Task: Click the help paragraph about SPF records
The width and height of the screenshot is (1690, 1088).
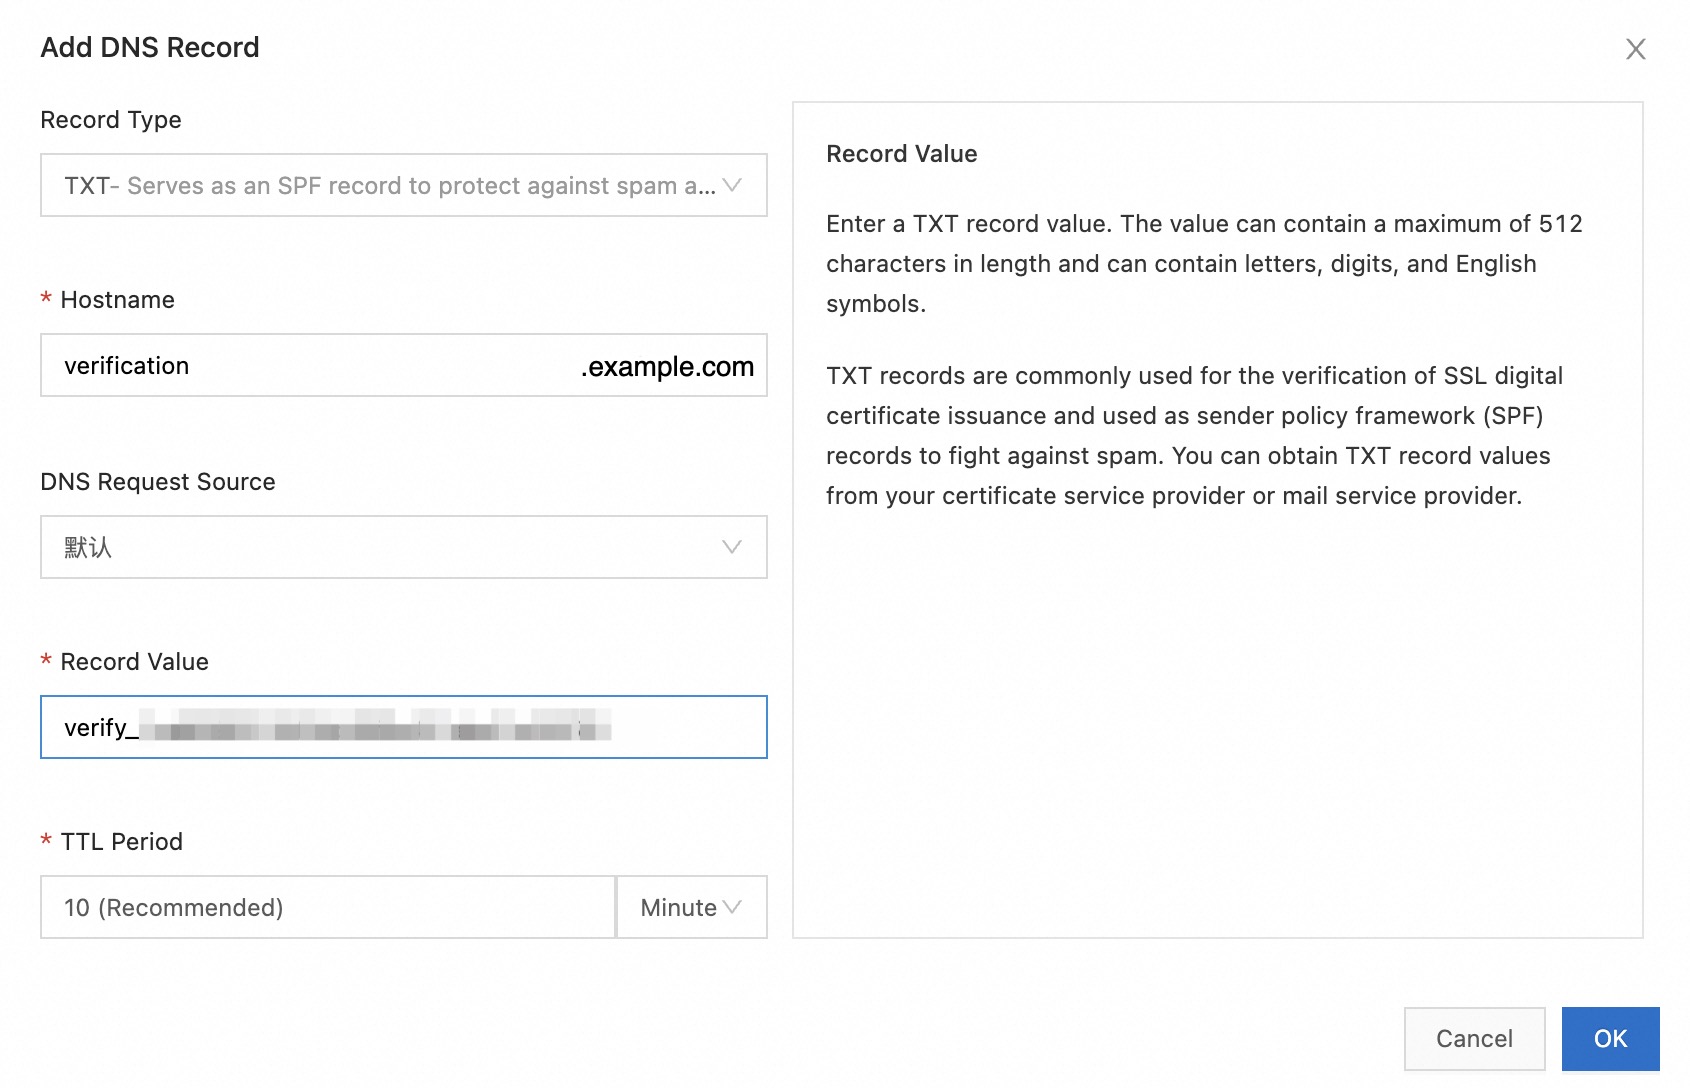Action: pyautogui.click(x=1193, y=436)
